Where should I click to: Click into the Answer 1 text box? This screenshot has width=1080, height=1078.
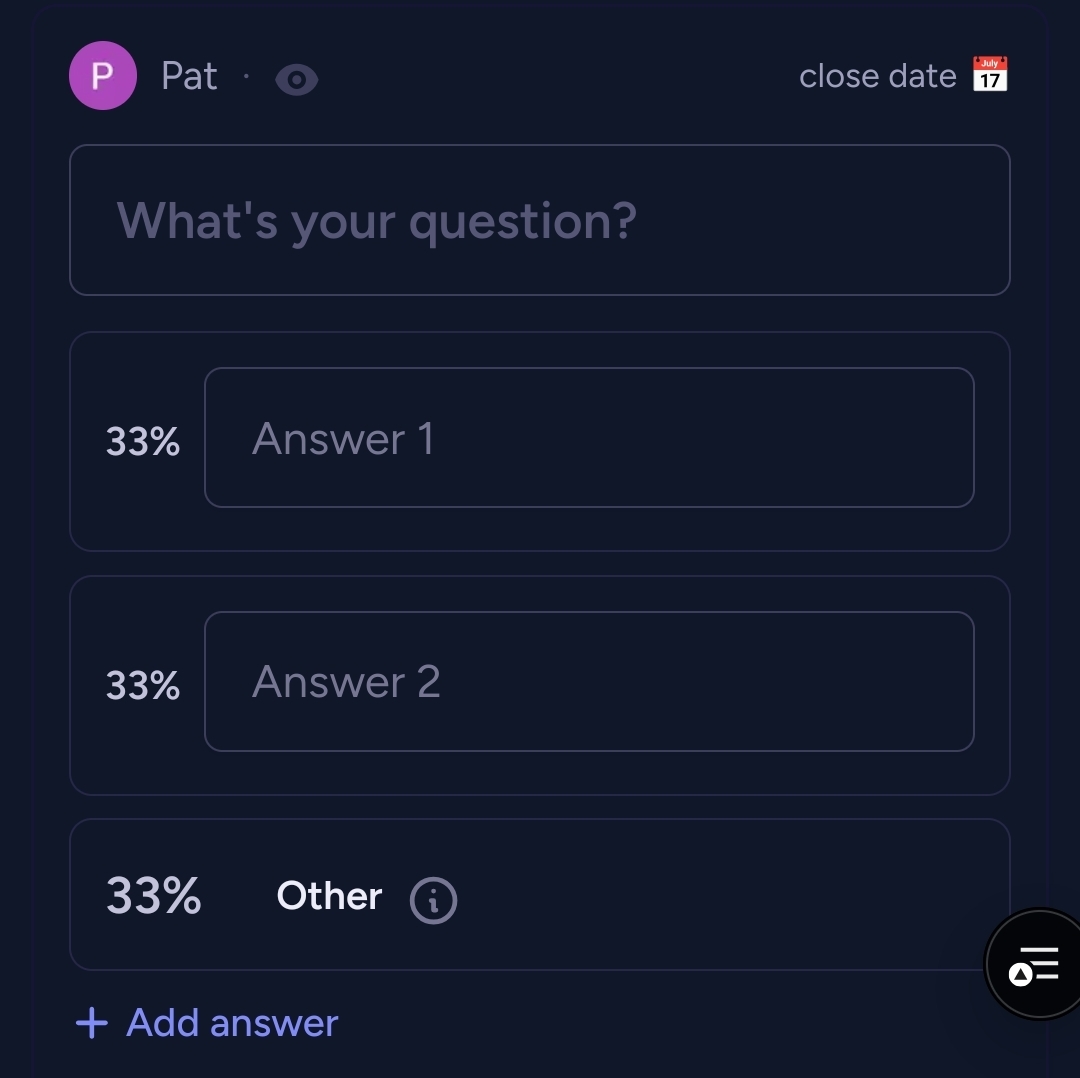(x=588, y=438)
